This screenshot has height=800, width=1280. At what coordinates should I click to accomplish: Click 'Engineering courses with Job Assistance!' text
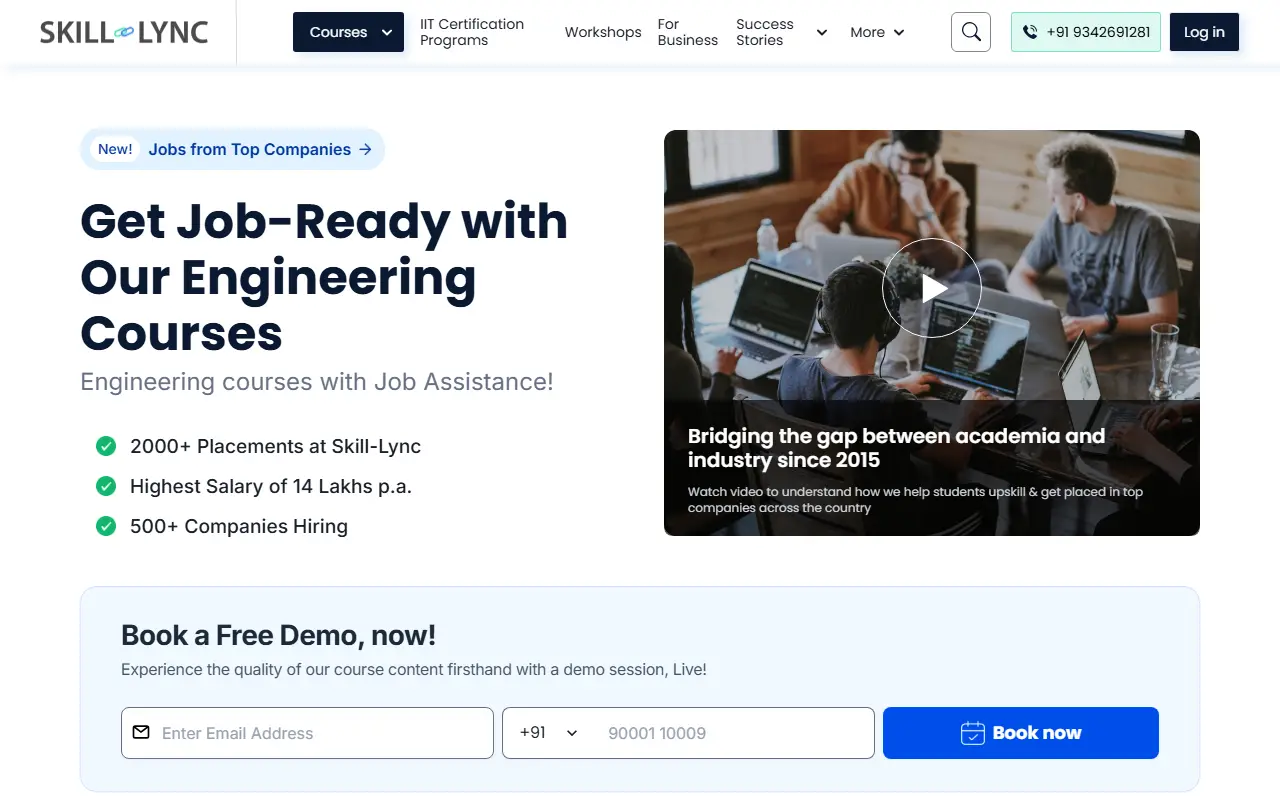[317, 381]
